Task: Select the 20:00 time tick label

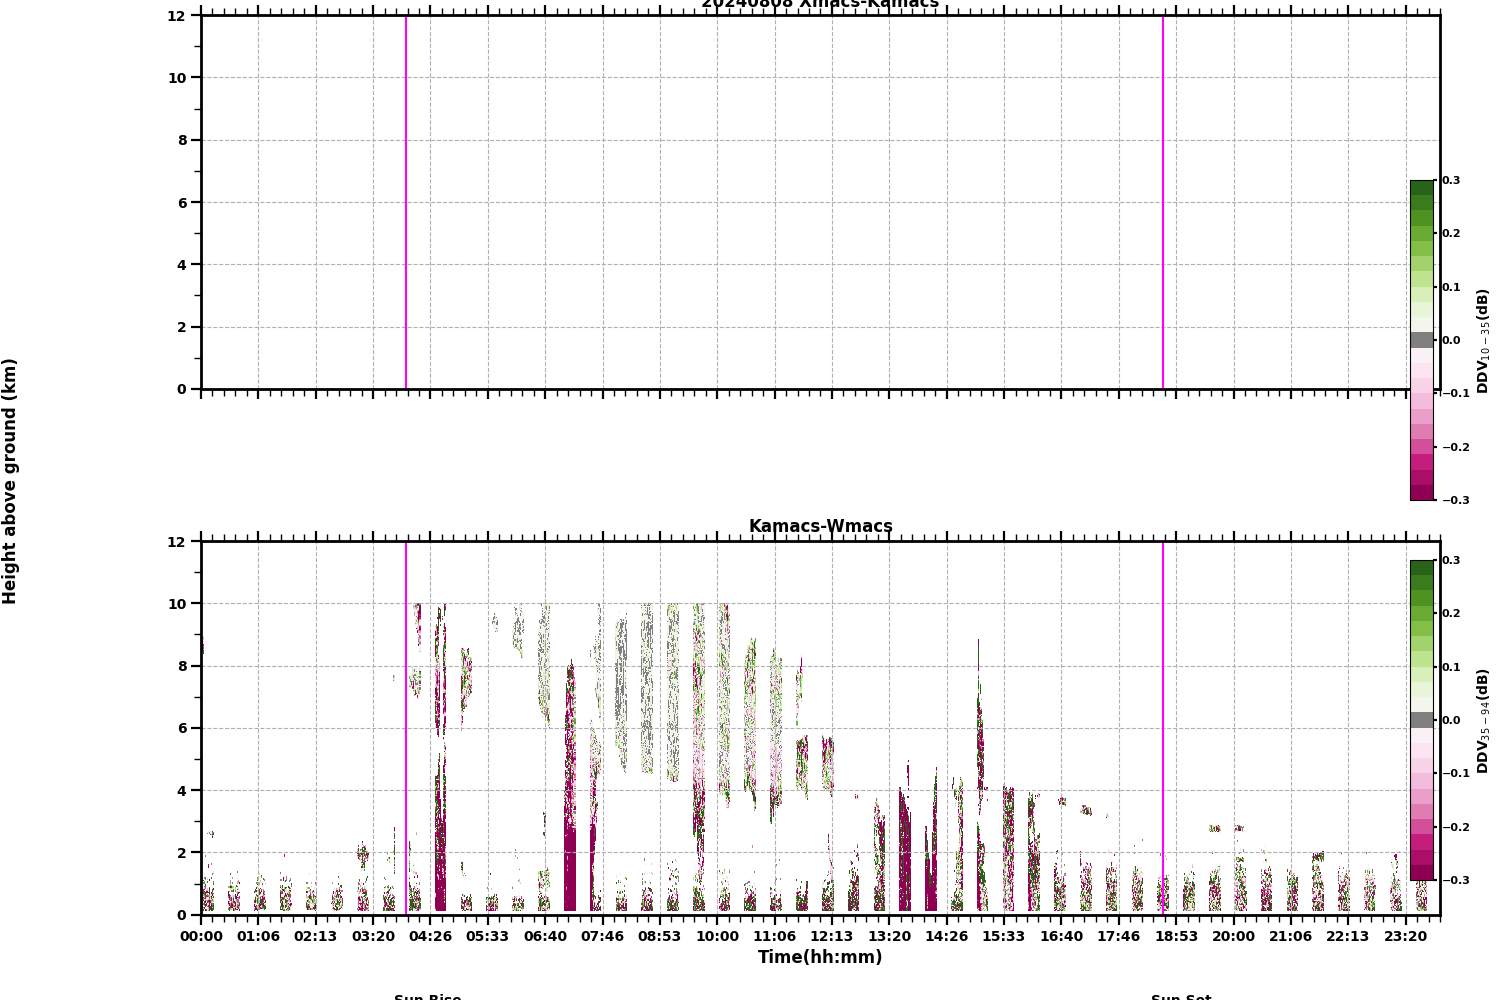Action: (1233, 937)
